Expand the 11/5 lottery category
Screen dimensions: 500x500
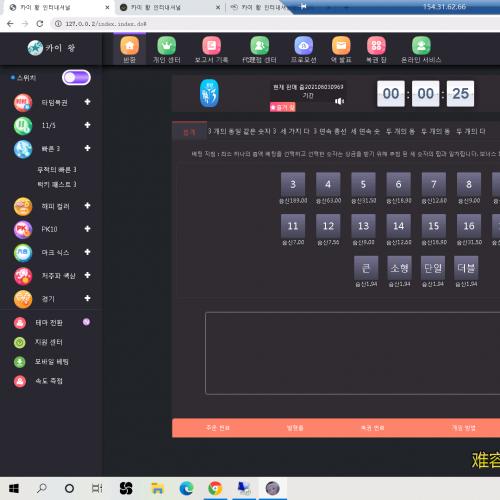87,125
